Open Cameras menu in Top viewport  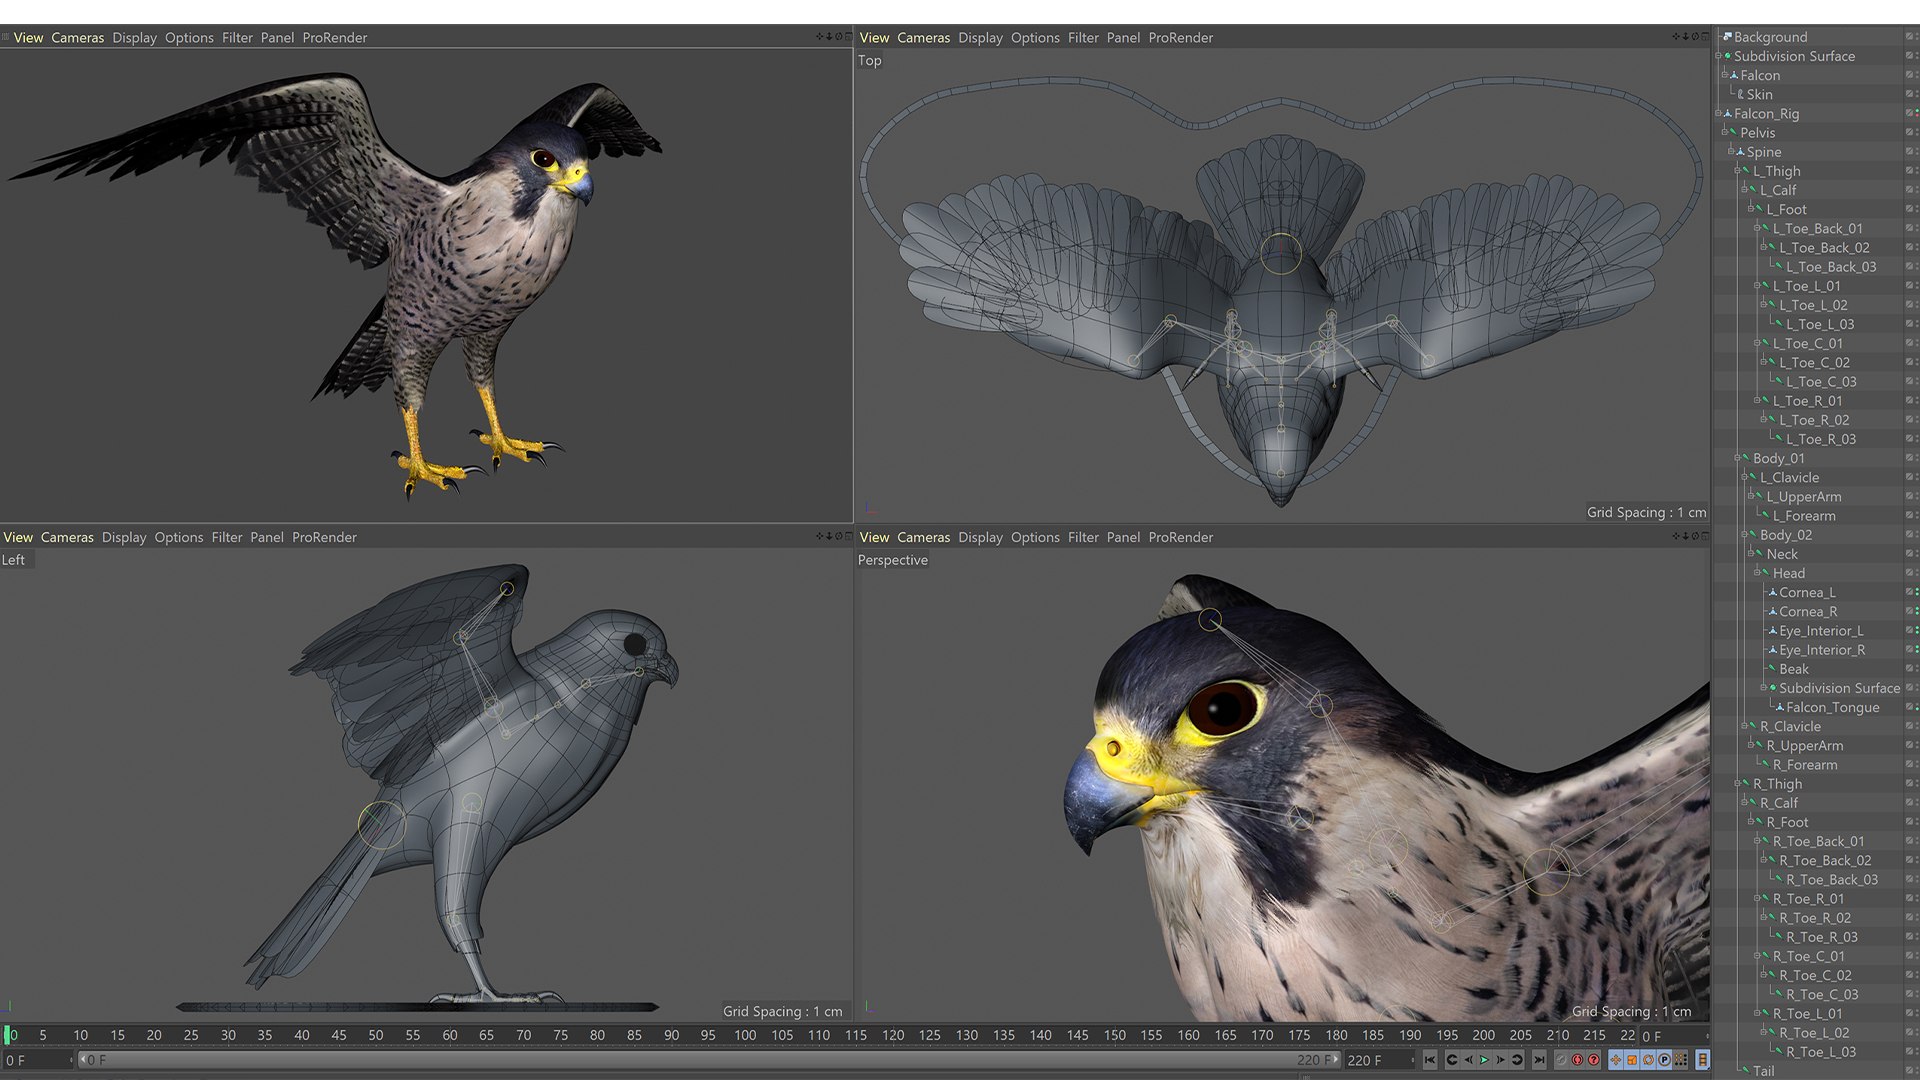point(923,37)
